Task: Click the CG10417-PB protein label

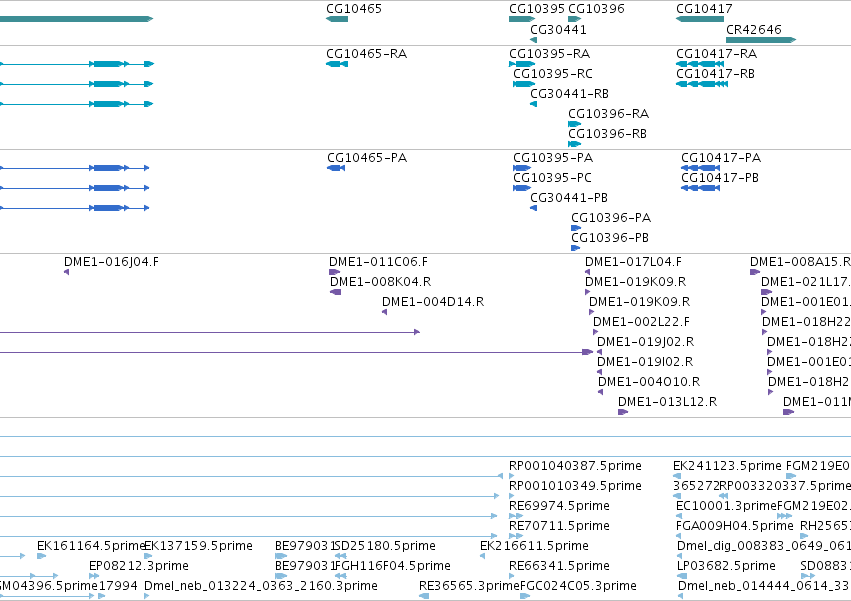Action: click(720, 178)
